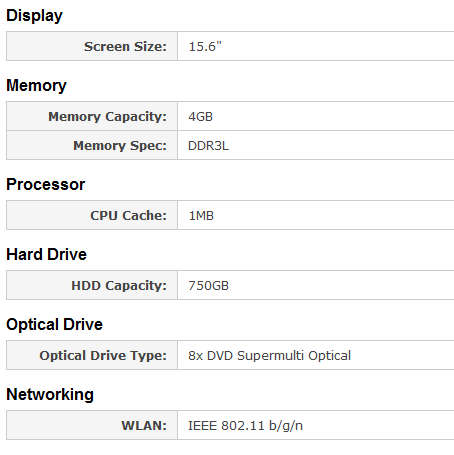Select the Screen Size label
The width and height of the screenshot is (454, 455).
(x=125, y=46)
